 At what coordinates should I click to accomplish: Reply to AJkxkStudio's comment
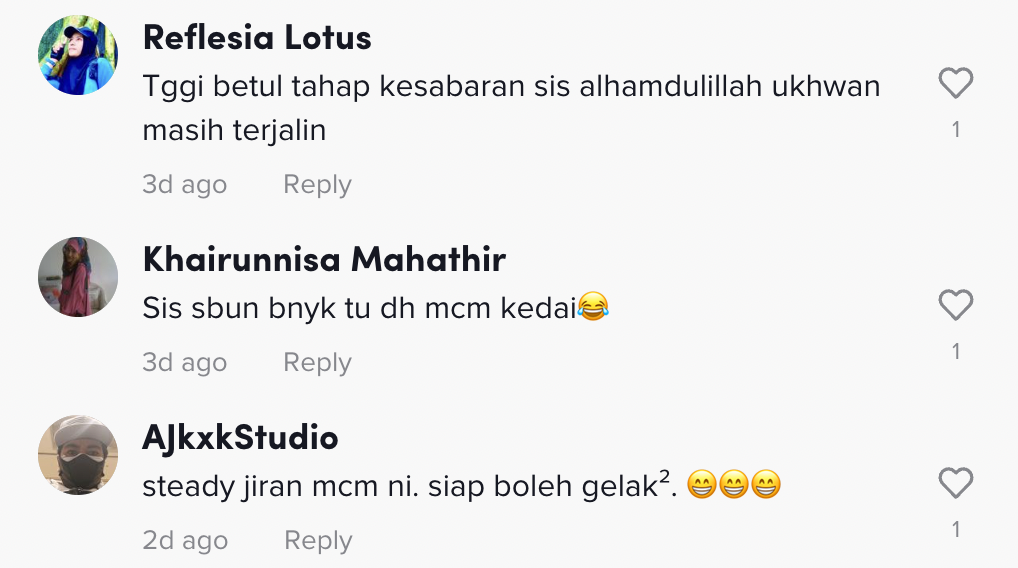(x=318, y=541)
